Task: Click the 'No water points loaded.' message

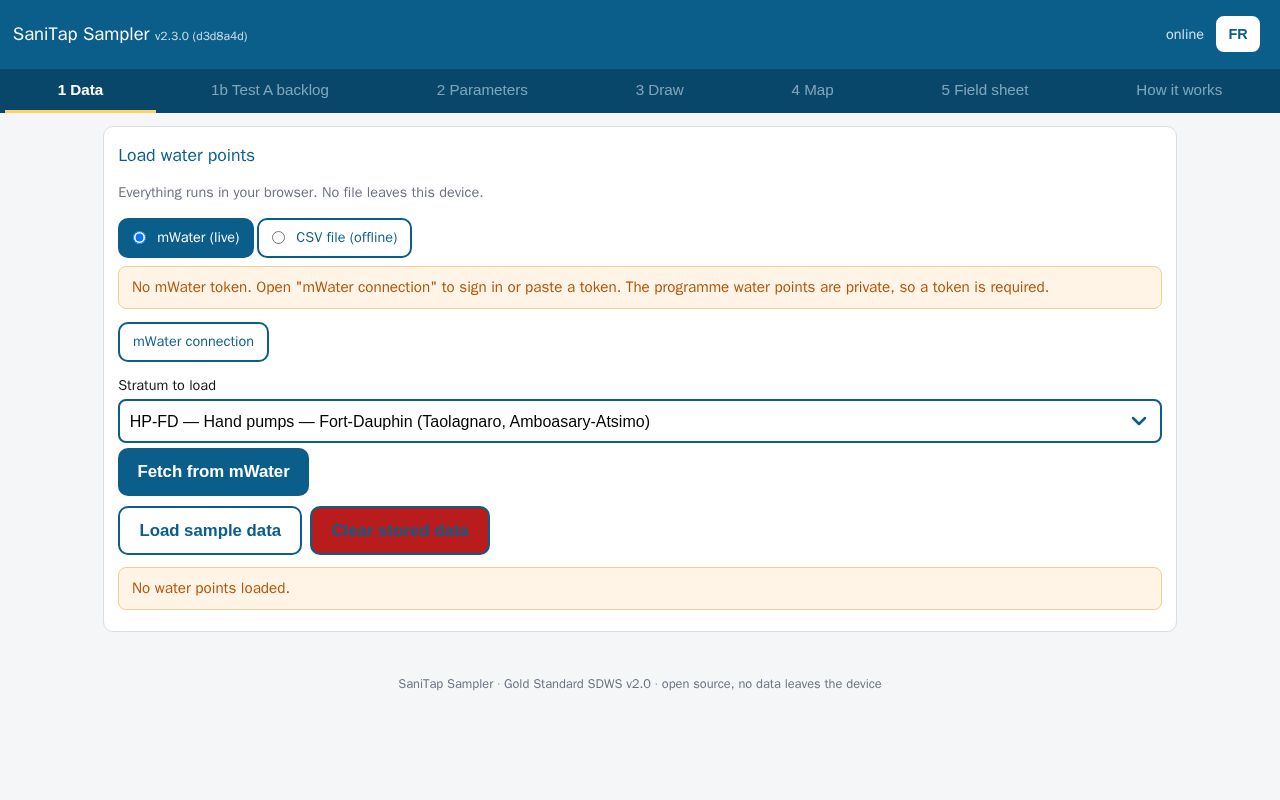Action: click(x=640, y=588)
